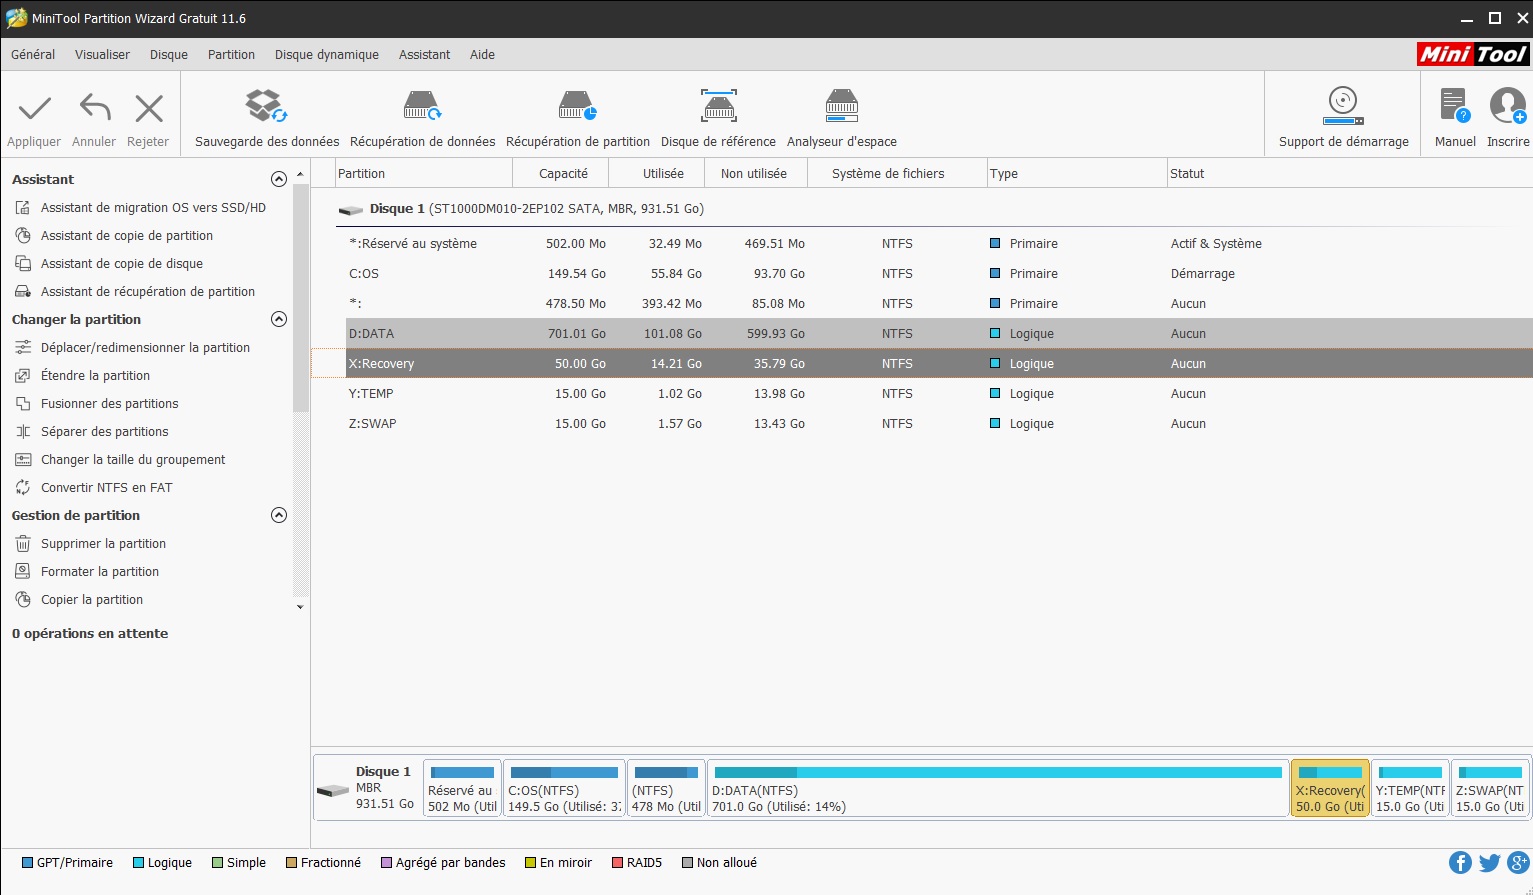Select the 478.50 Mo unnamed partition row
This screenshot has width=1533, height=895.
click(939, 304)
